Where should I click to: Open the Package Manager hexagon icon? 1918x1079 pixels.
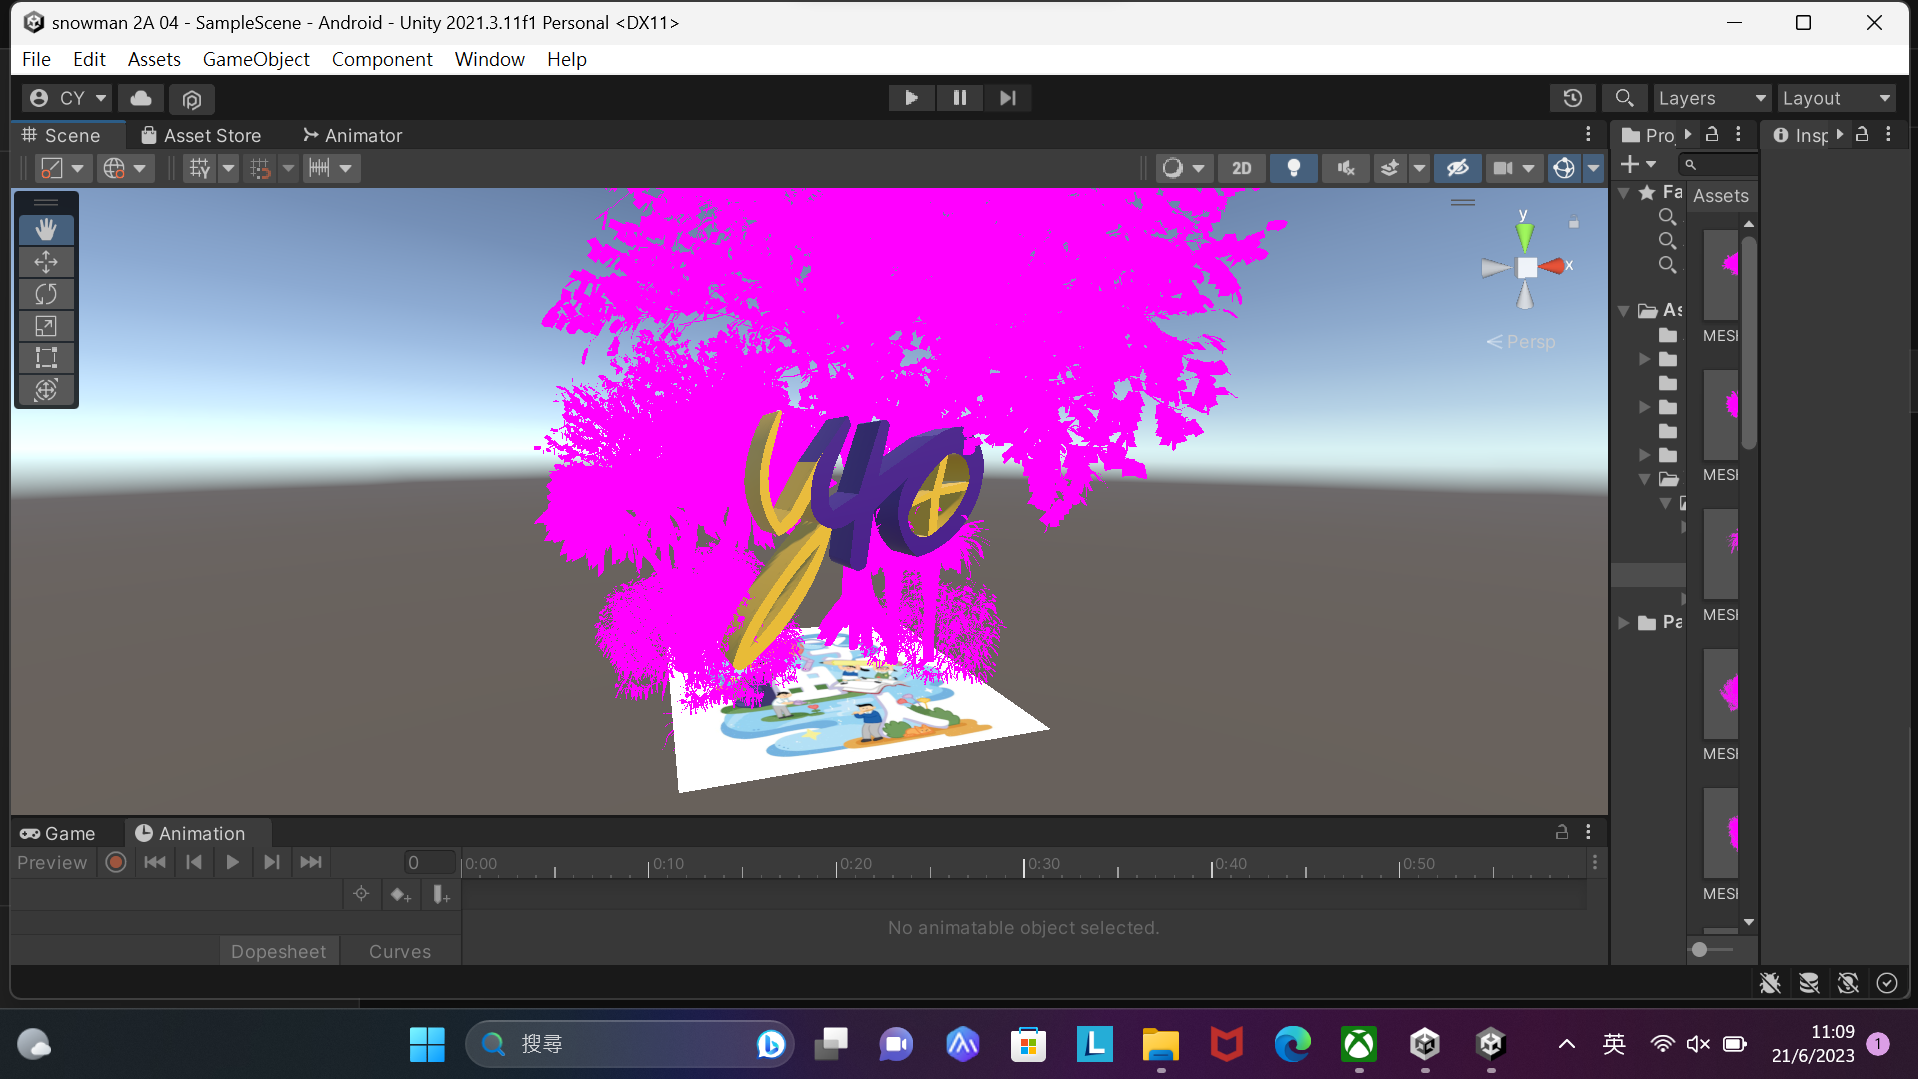191,99
